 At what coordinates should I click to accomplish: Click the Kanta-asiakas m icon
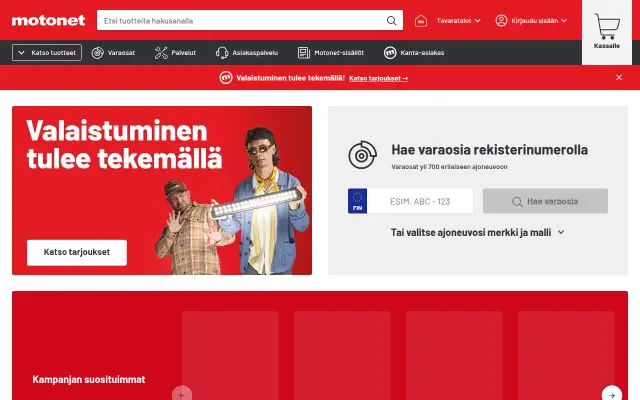tap(390, 53)
